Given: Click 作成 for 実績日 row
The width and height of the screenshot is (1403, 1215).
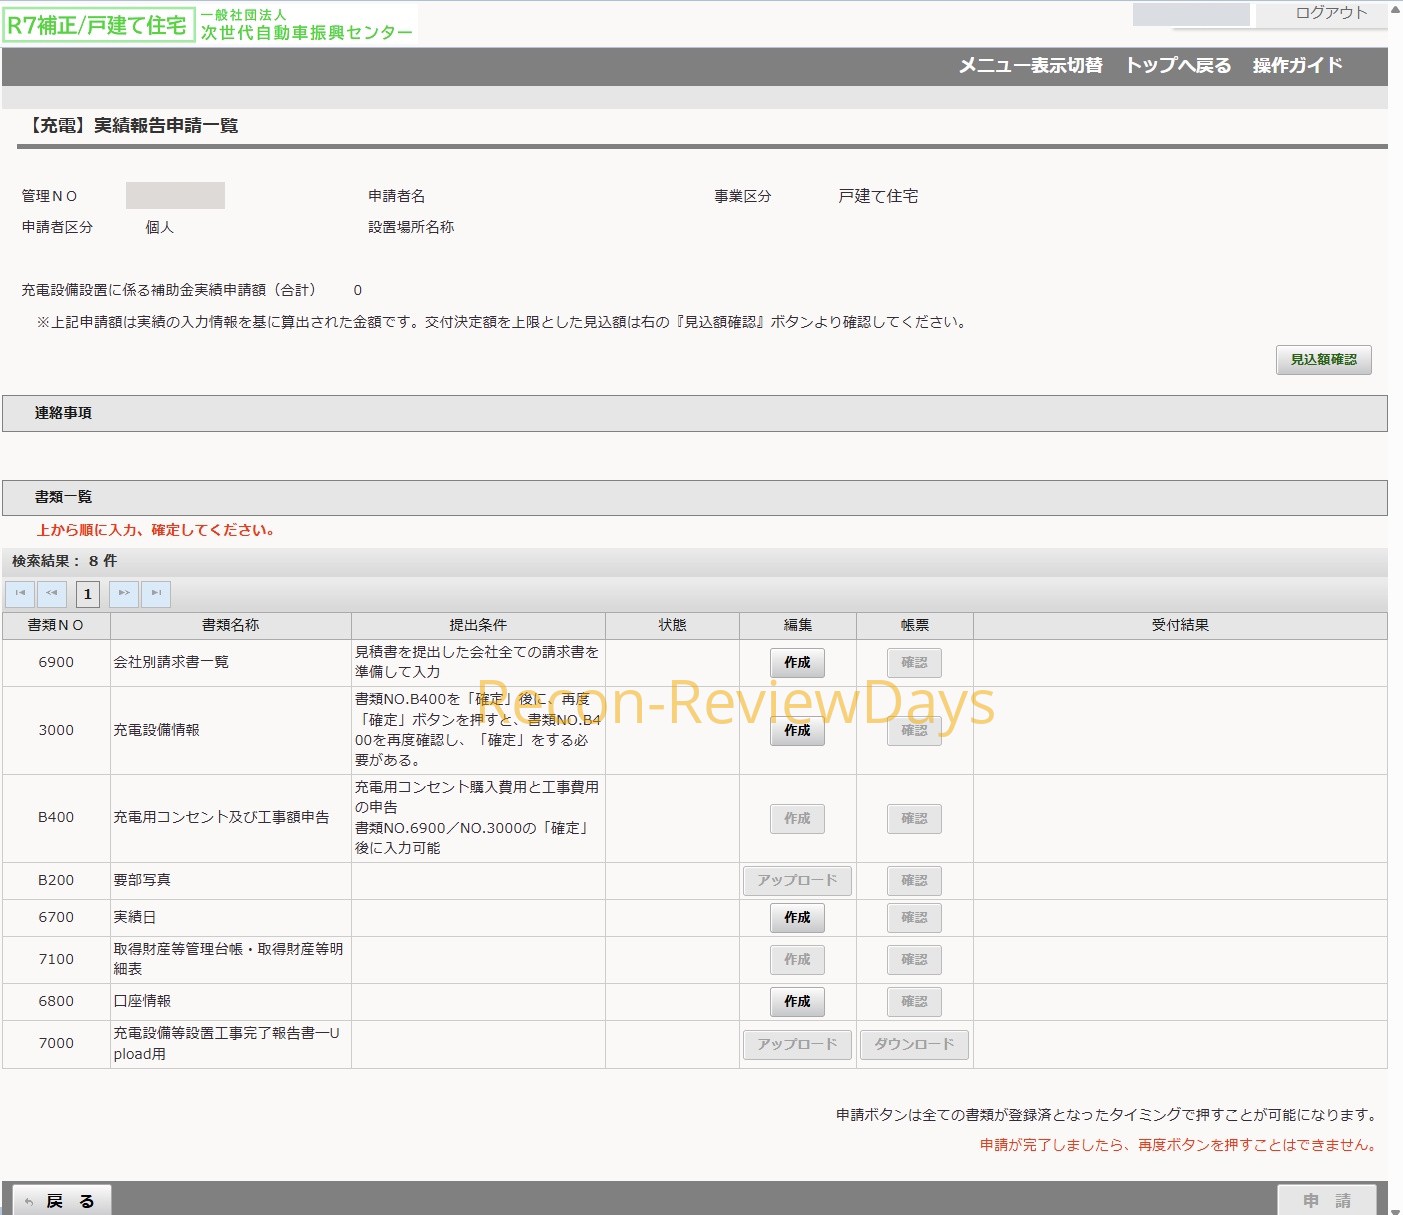Looking at the screenshot, I should [x=797, y=918].
